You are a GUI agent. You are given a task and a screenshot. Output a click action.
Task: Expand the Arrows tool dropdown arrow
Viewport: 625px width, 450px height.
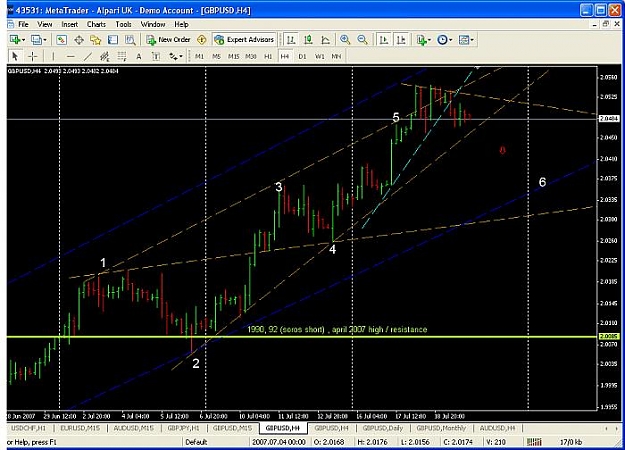tap(181, 56)
